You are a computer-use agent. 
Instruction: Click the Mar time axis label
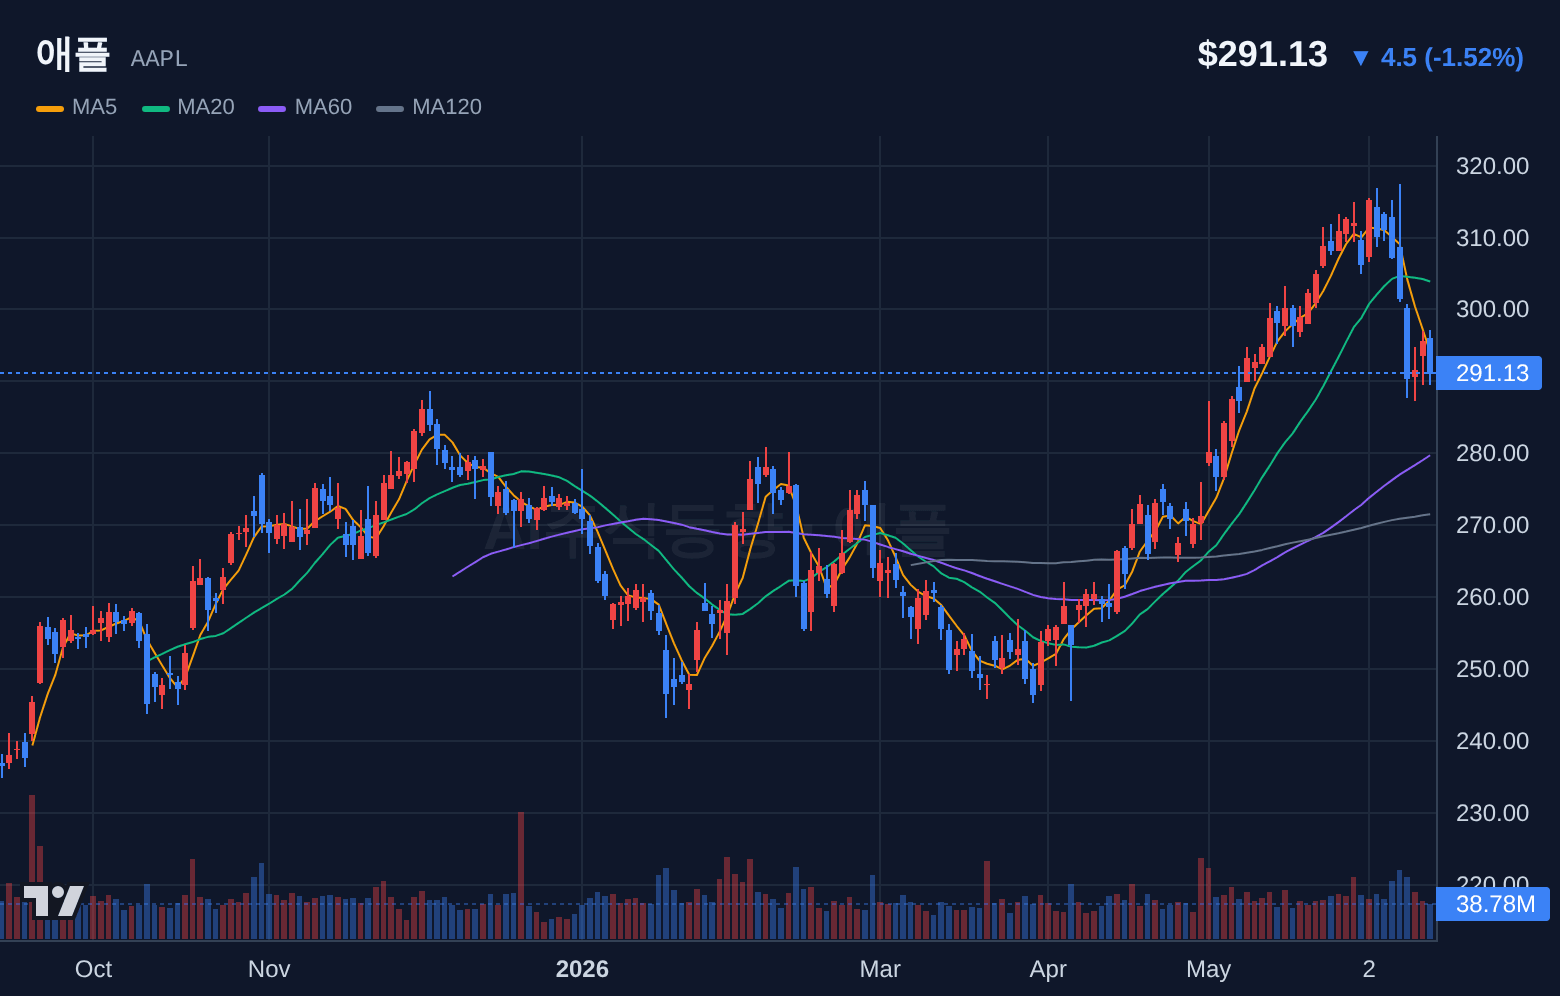880,969
